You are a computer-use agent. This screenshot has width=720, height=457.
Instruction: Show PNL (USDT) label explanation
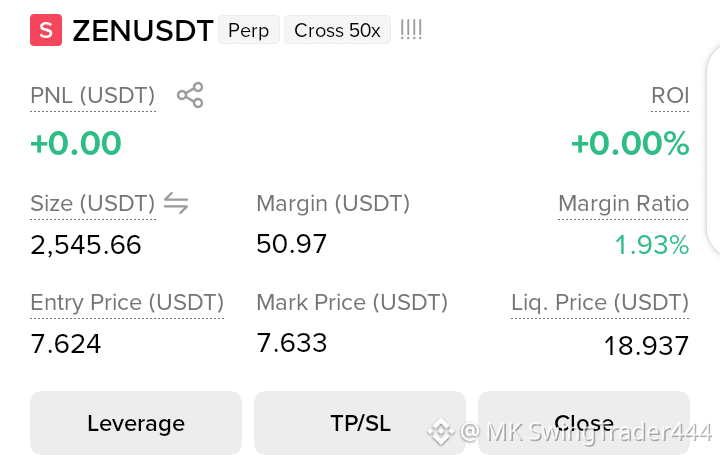coord(93,96)
